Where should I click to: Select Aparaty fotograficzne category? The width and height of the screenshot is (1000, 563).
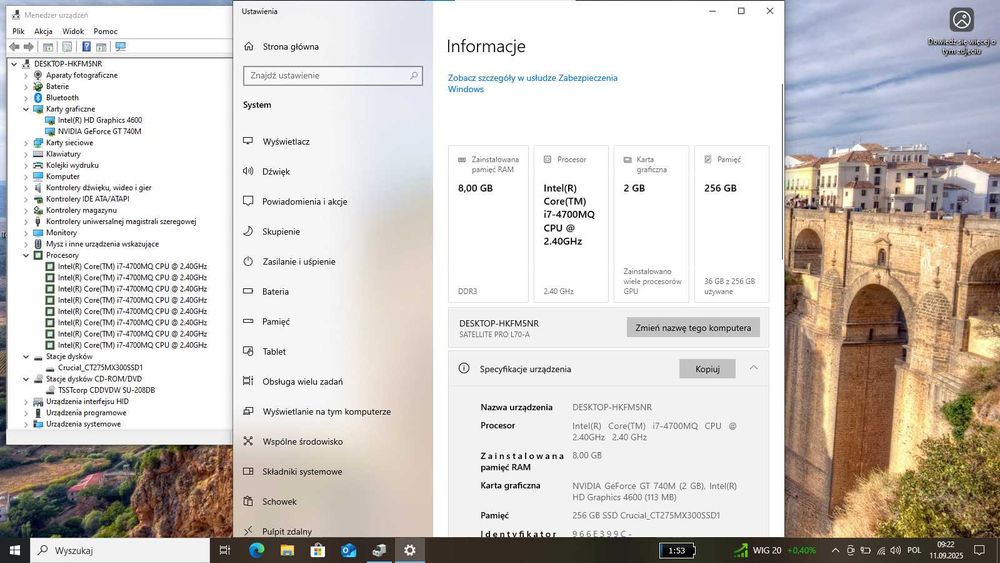tap(82, 75)
